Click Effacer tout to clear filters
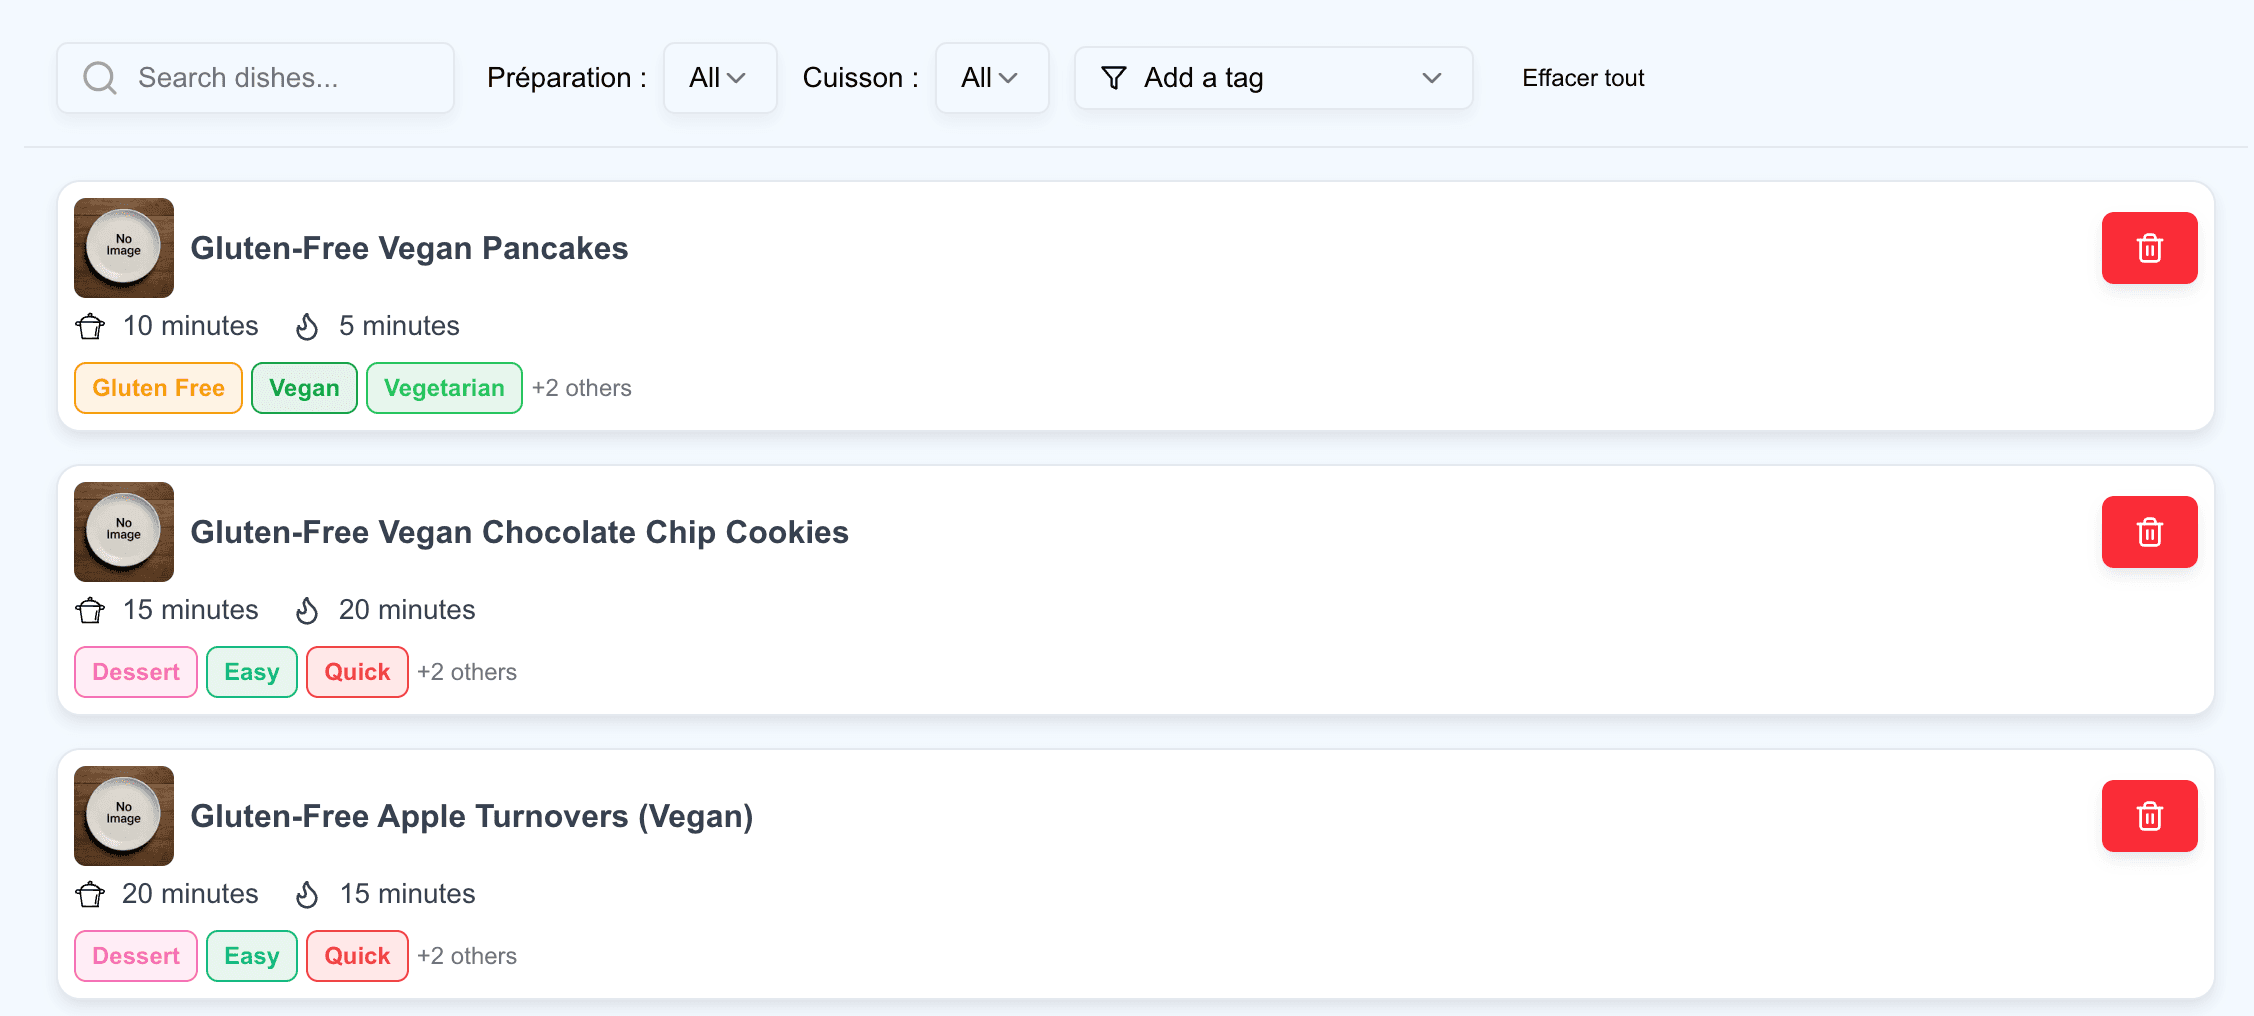This screenshot has width=2254, height=1016. pos(1583,78)
